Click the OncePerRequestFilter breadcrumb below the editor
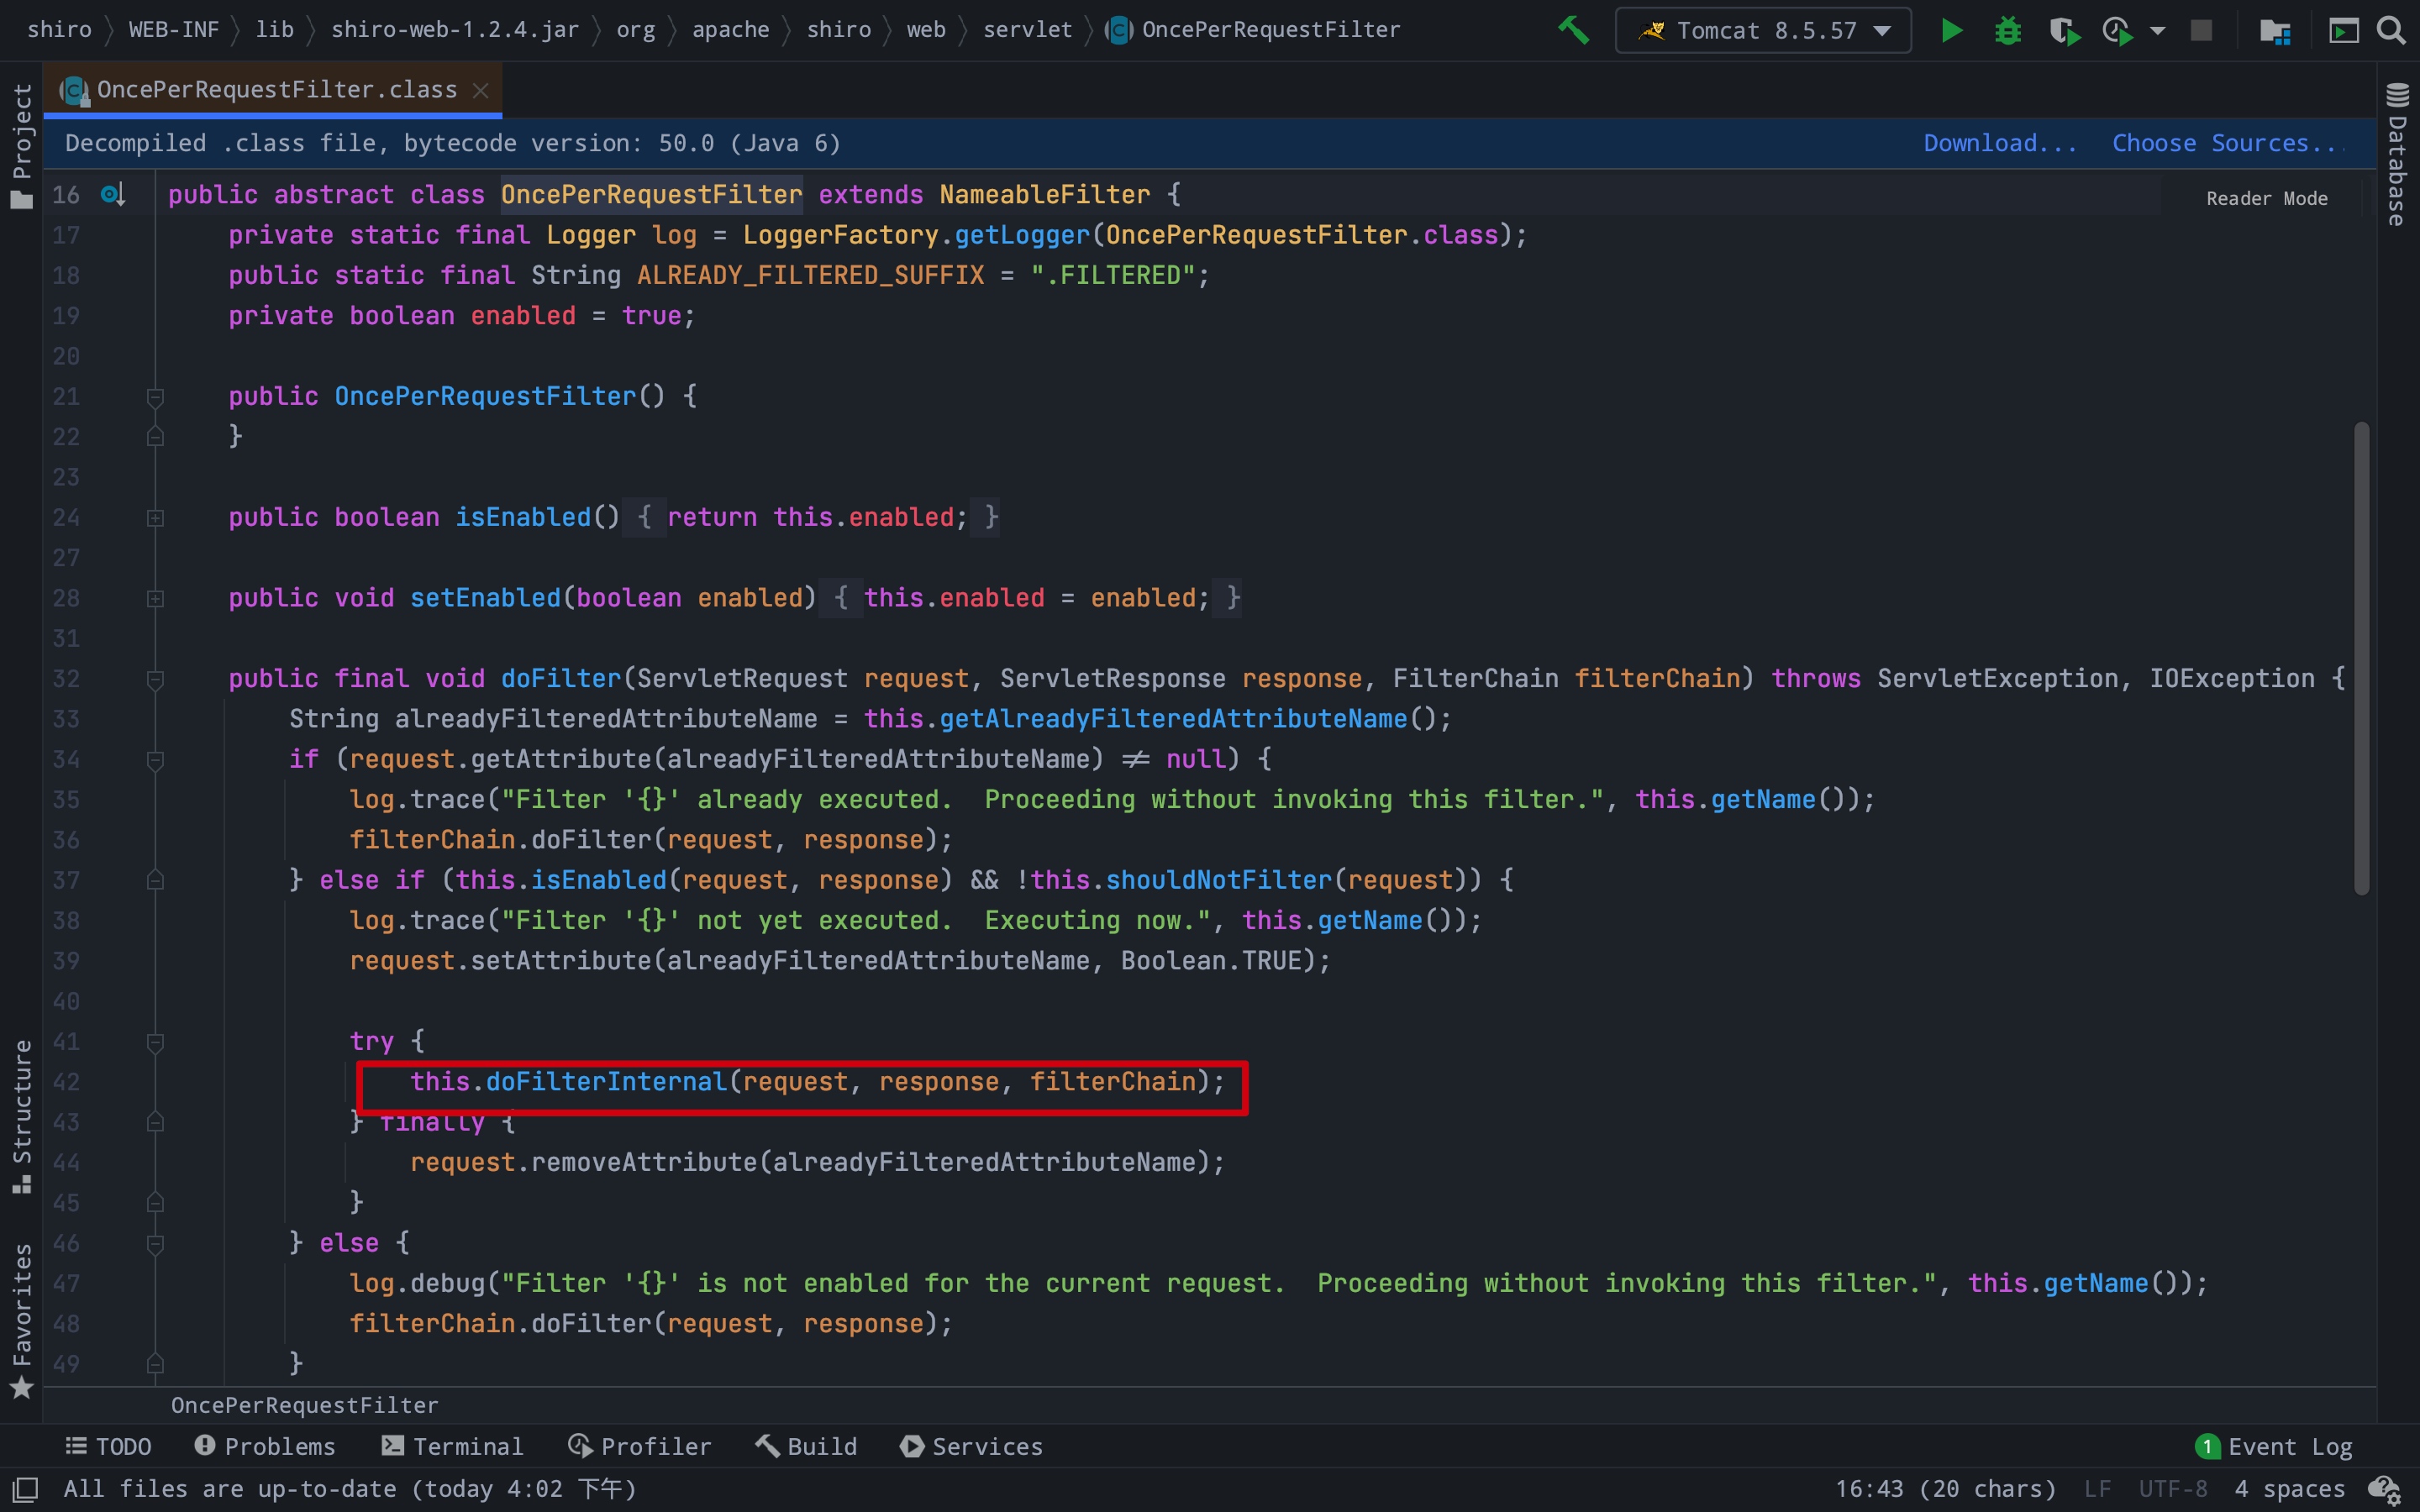This screenshot has height=1512, width=2420. 304,1405
